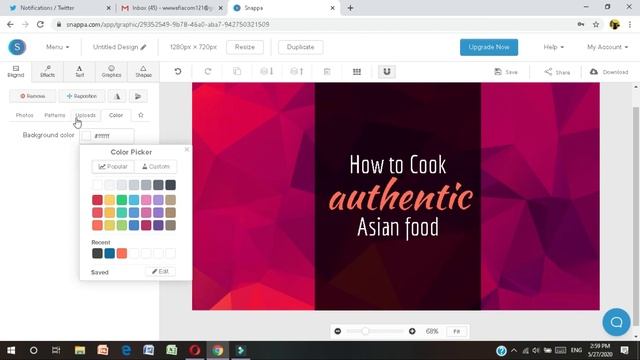
Task: Click Upgrade Now button
Action: 489,47
